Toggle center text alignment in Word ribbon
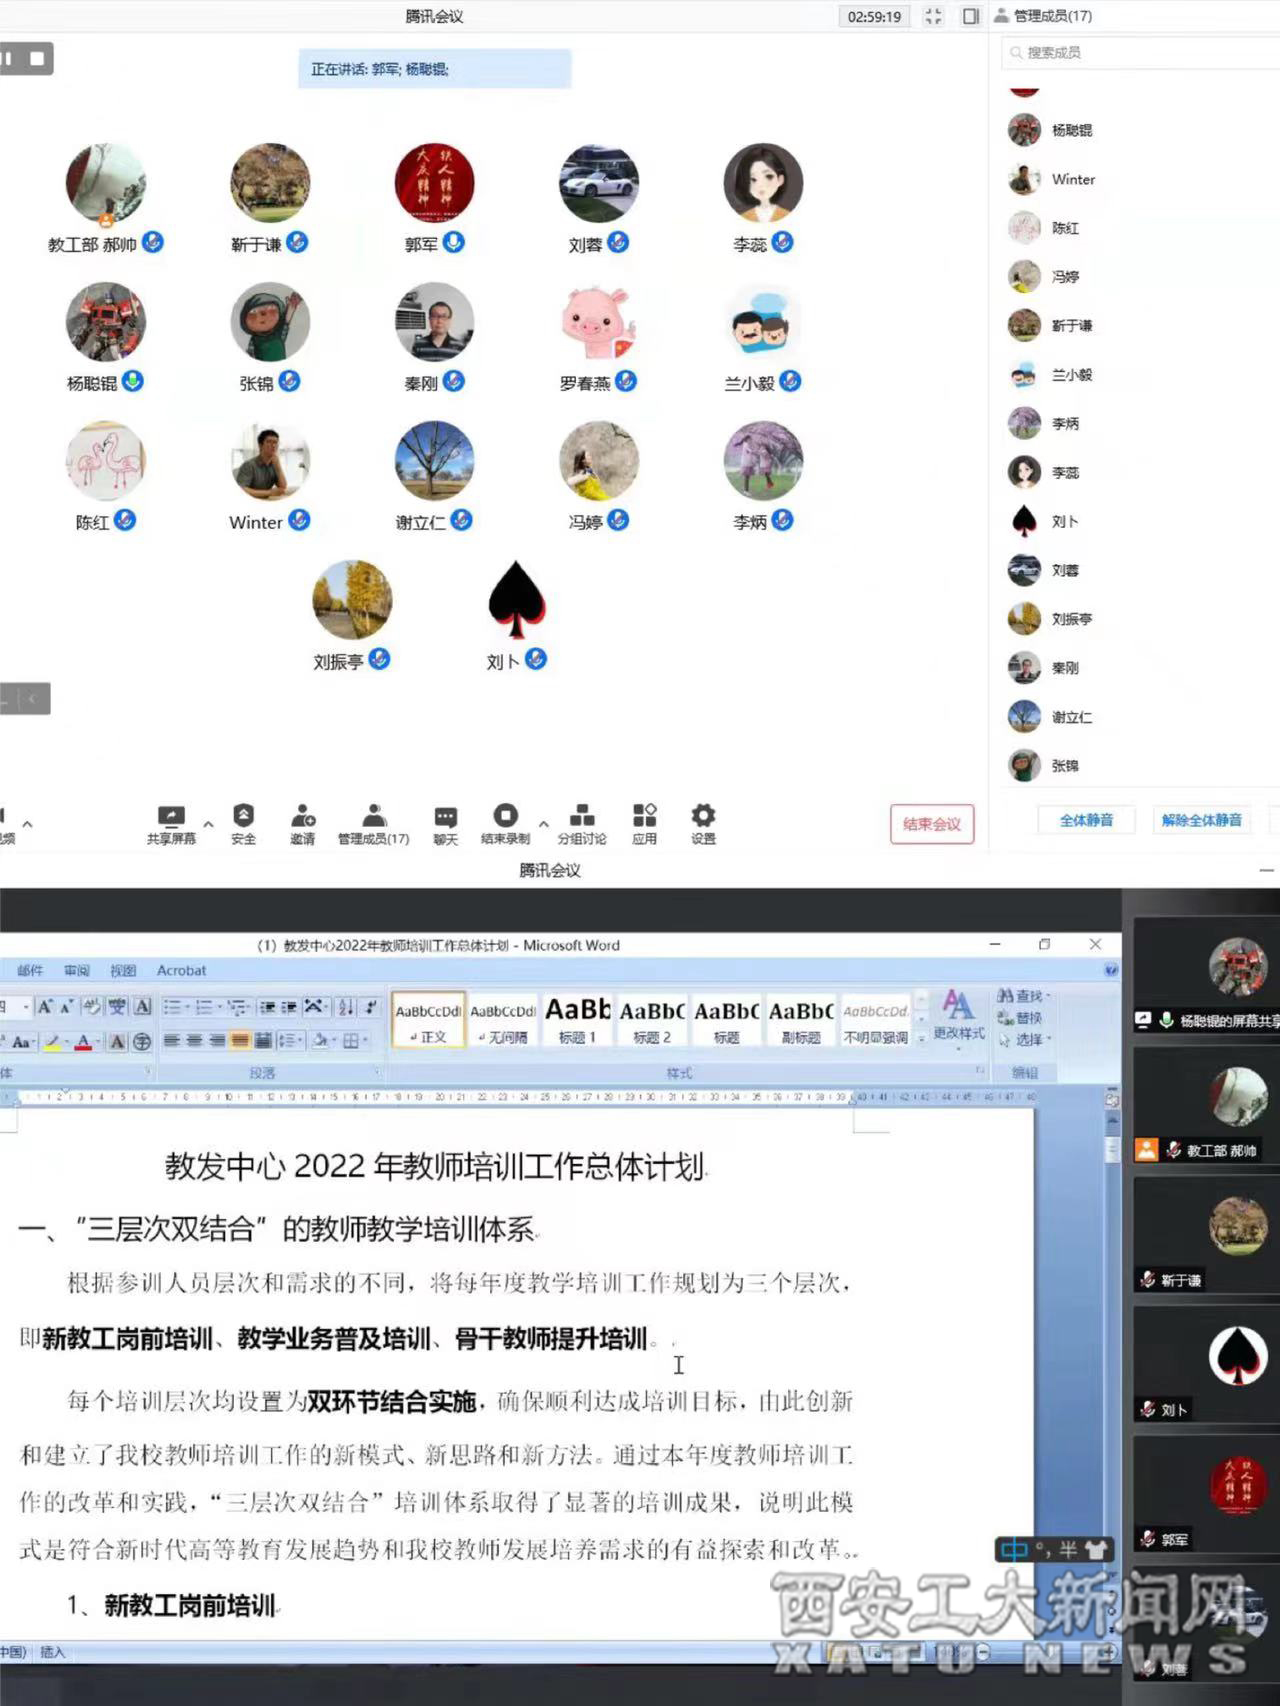The height and width of the screenshot is (1706, 1280). coord(194,1041)
